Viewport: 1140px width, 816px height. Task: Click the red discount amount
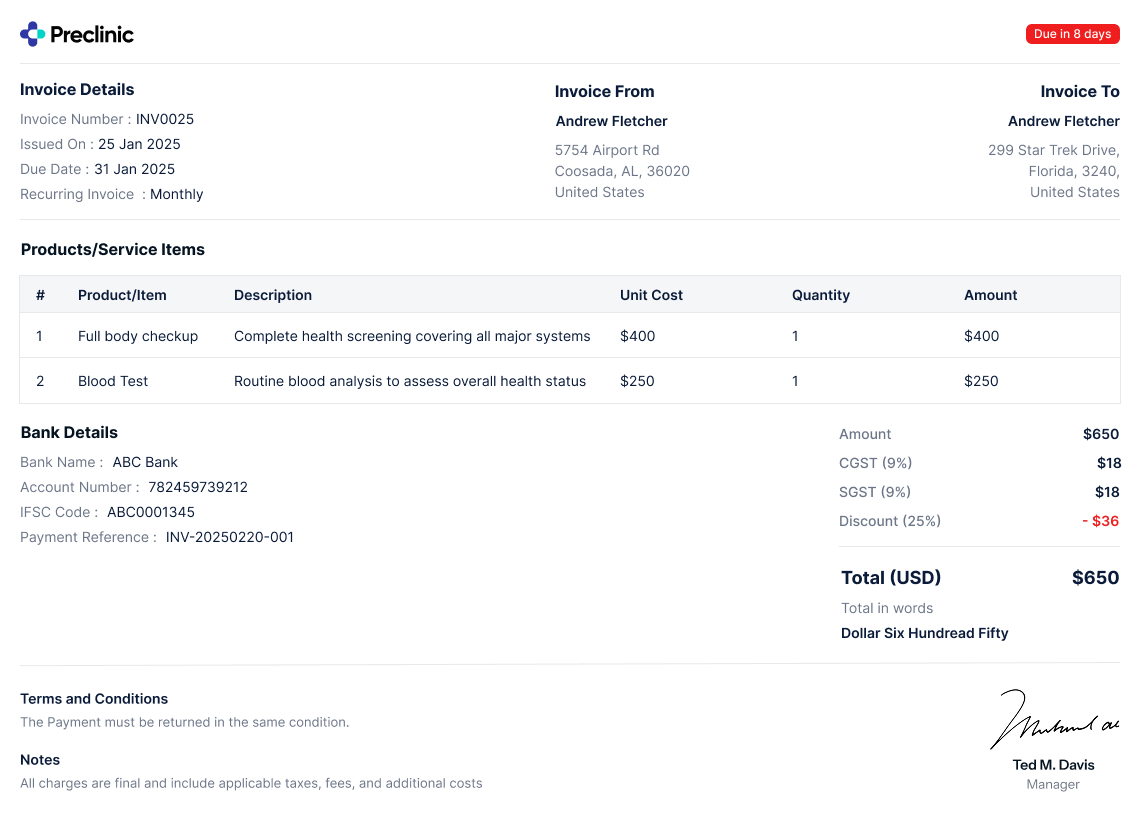[x=1100, y=521]
